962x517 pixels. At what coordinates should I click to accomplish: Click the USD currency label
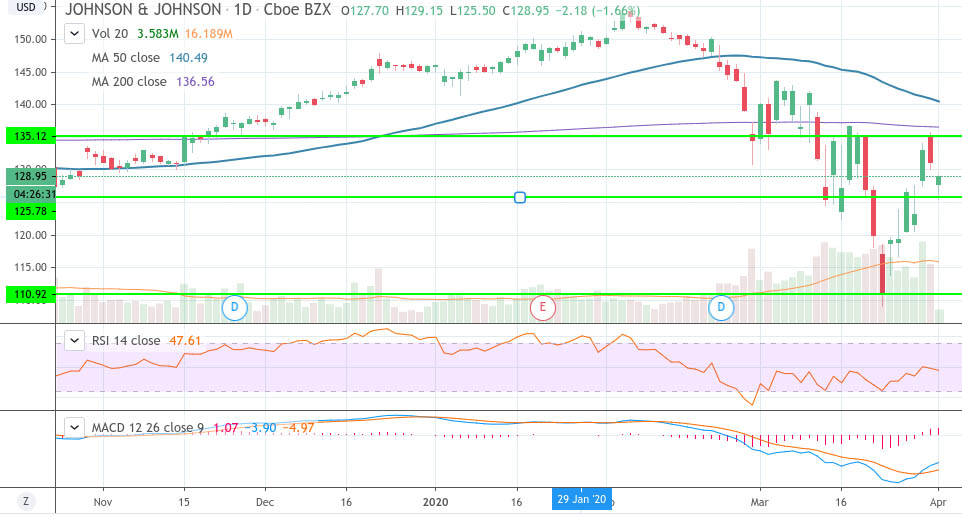click(26, 7)
